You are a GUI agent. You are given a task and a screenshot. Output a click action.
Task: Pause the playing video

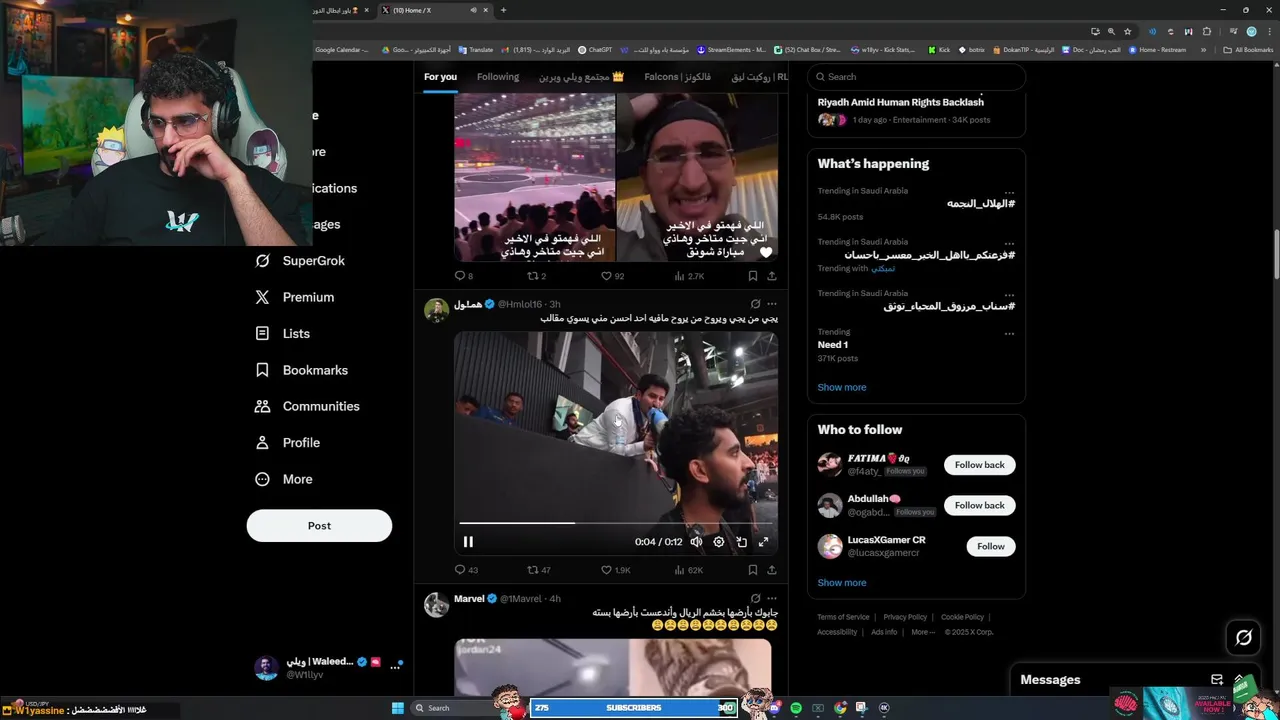point(468,542)
